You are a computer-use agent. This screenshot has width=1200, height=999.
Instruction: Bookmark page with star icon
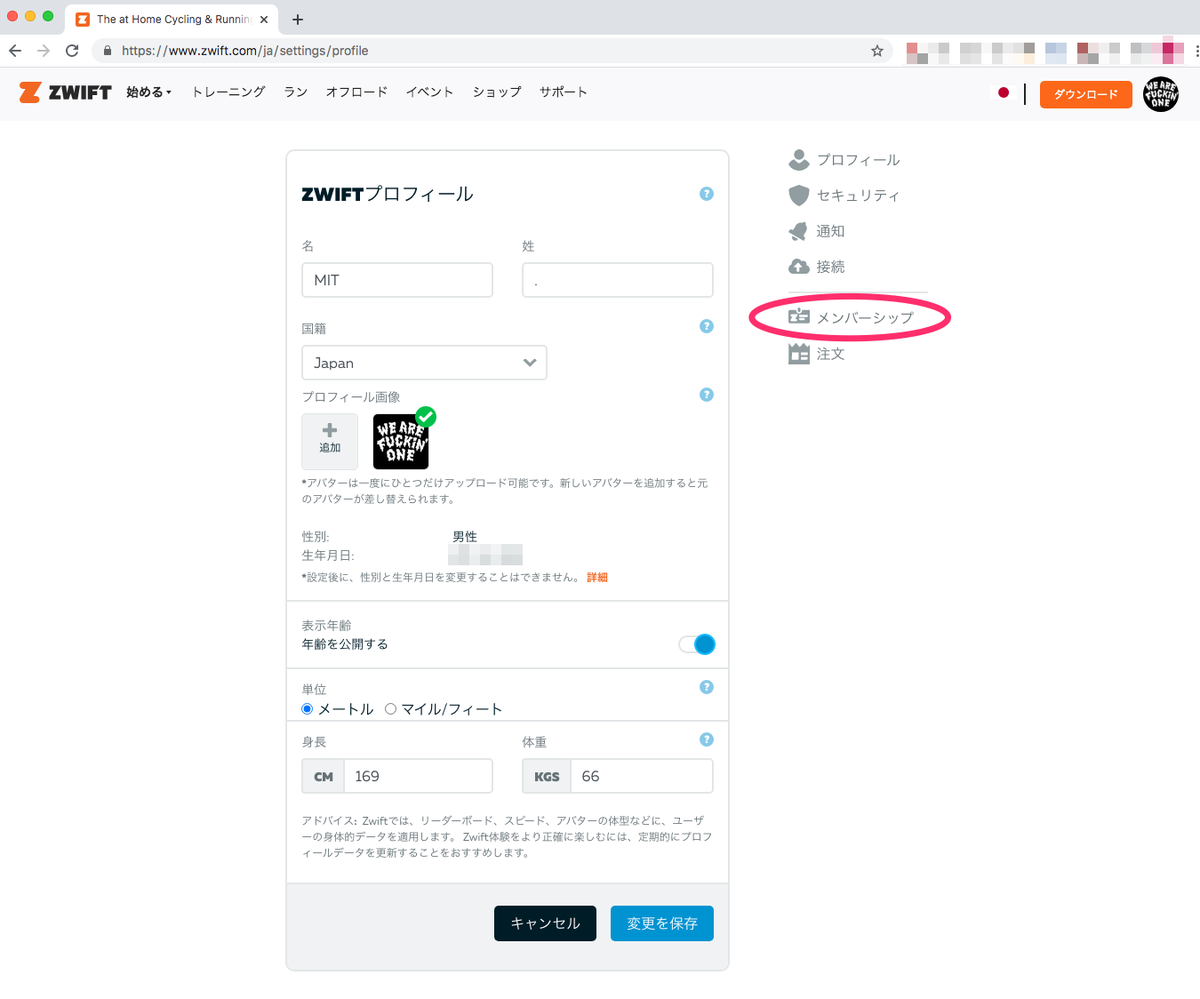[877, 50]
